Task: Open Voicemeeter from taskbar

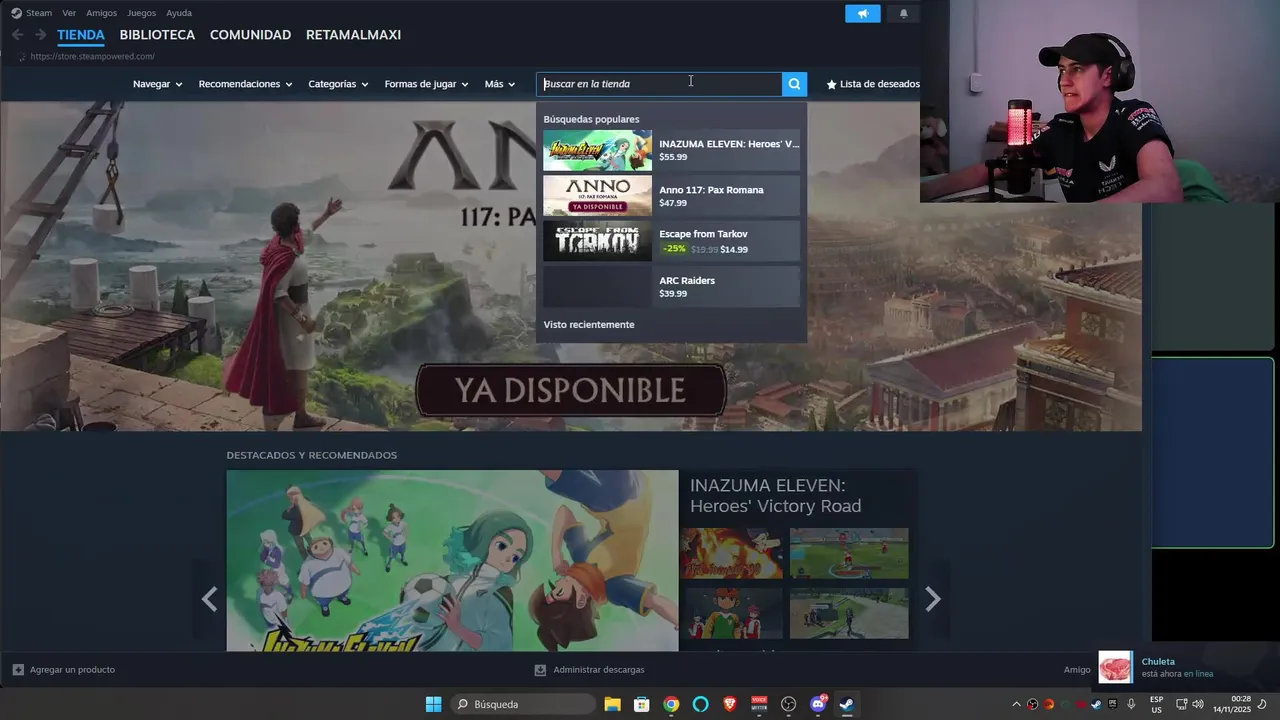Action: [x=759, y=704]
